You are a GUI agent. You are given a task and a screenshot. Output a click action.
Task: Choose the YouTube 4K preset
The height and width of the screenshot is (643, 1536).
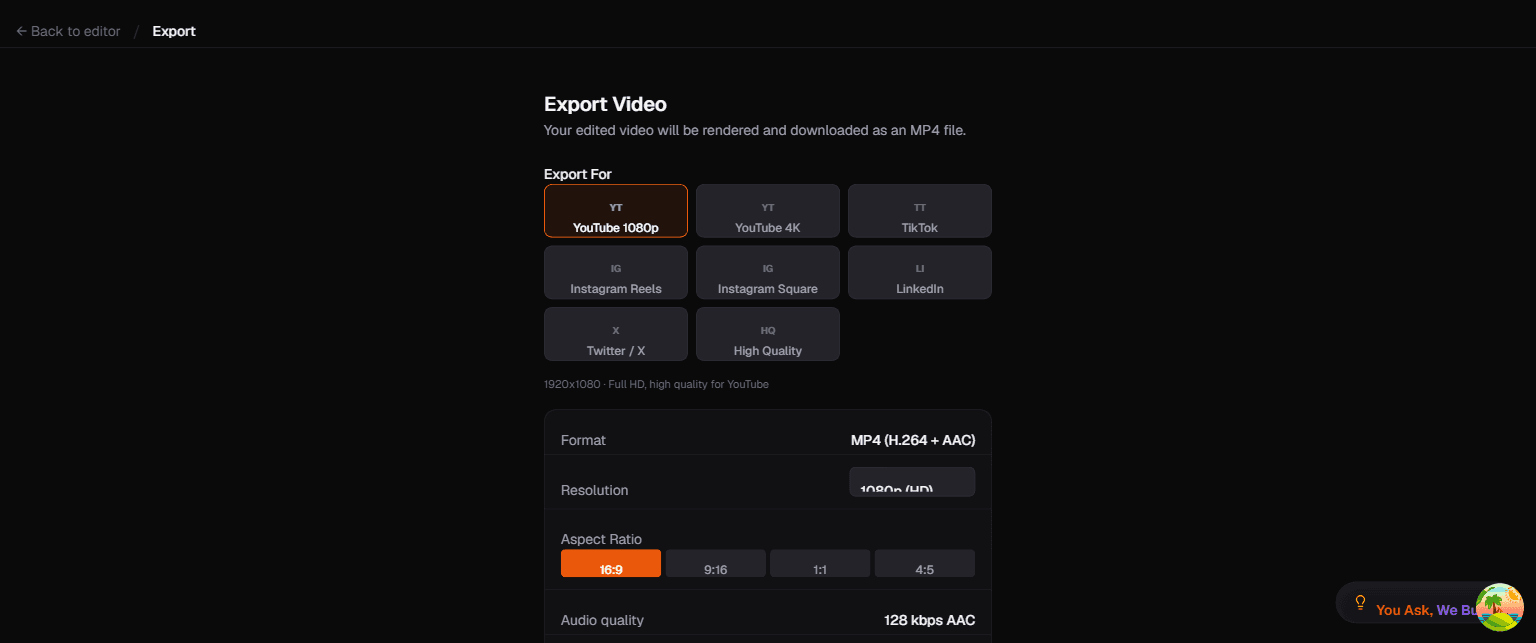(x=767, y=211)
